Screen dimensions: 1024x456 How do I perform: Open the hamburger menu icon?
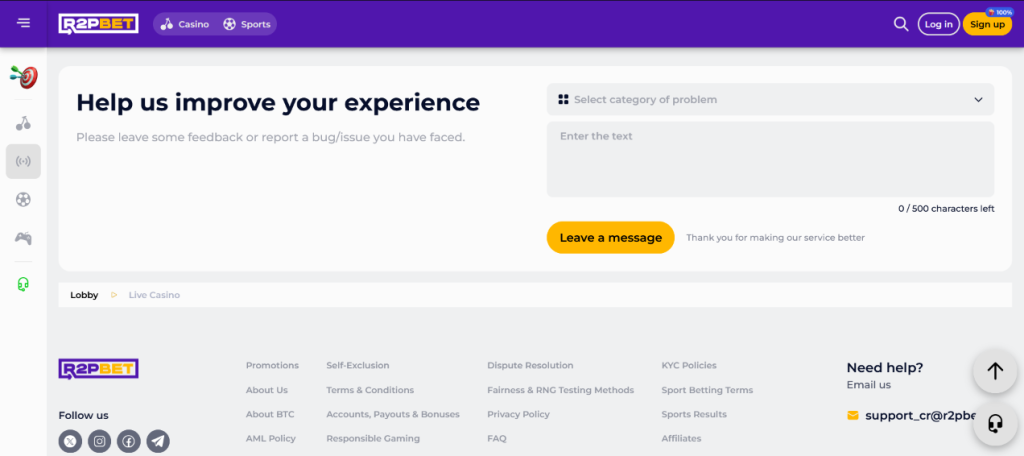click(24, 23)
